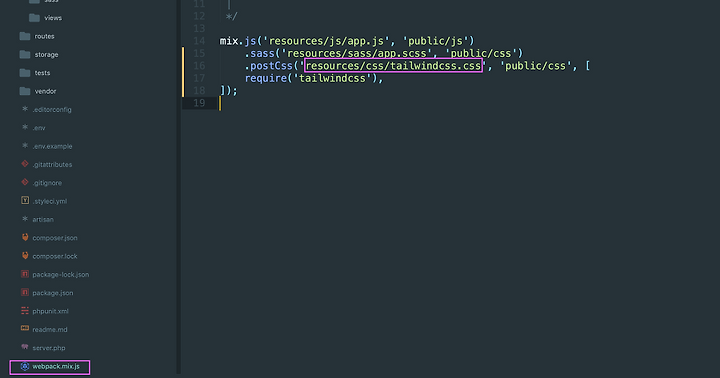Image resolution: width=720 pixels, height=378 pixels.
Task: Click the .styleci.yml YAML icon
Action: click(25, 200)
